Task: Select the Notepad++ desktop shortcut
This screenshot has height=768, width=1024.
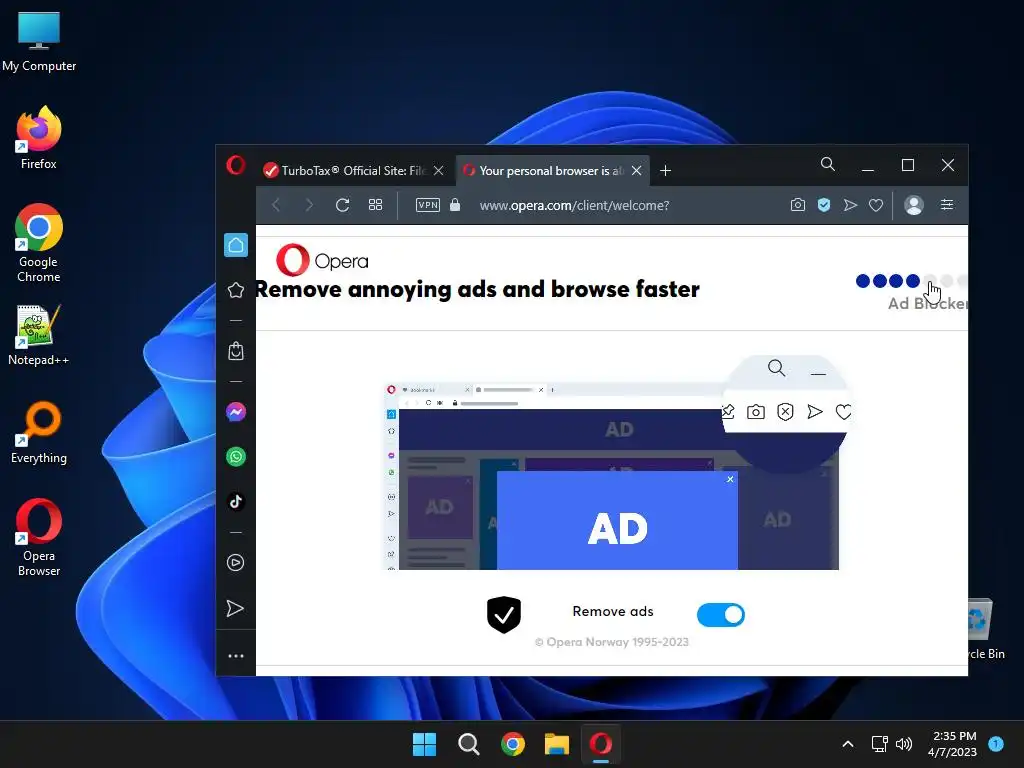Action: pos(39,335)
